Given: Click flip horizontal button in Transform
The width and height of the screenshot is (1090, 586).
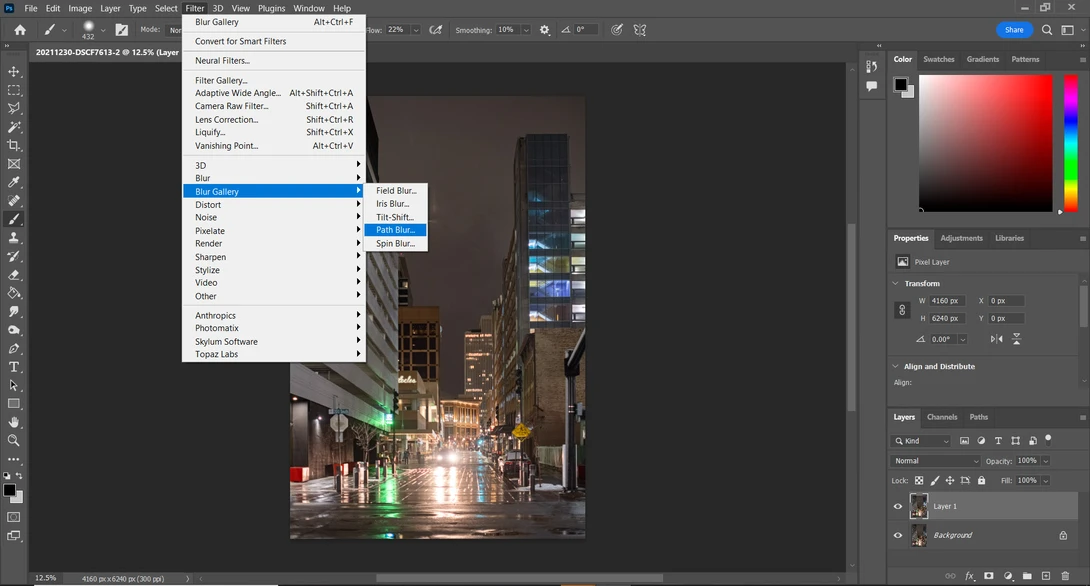Looking at the screenshot, I should point(996,339).
